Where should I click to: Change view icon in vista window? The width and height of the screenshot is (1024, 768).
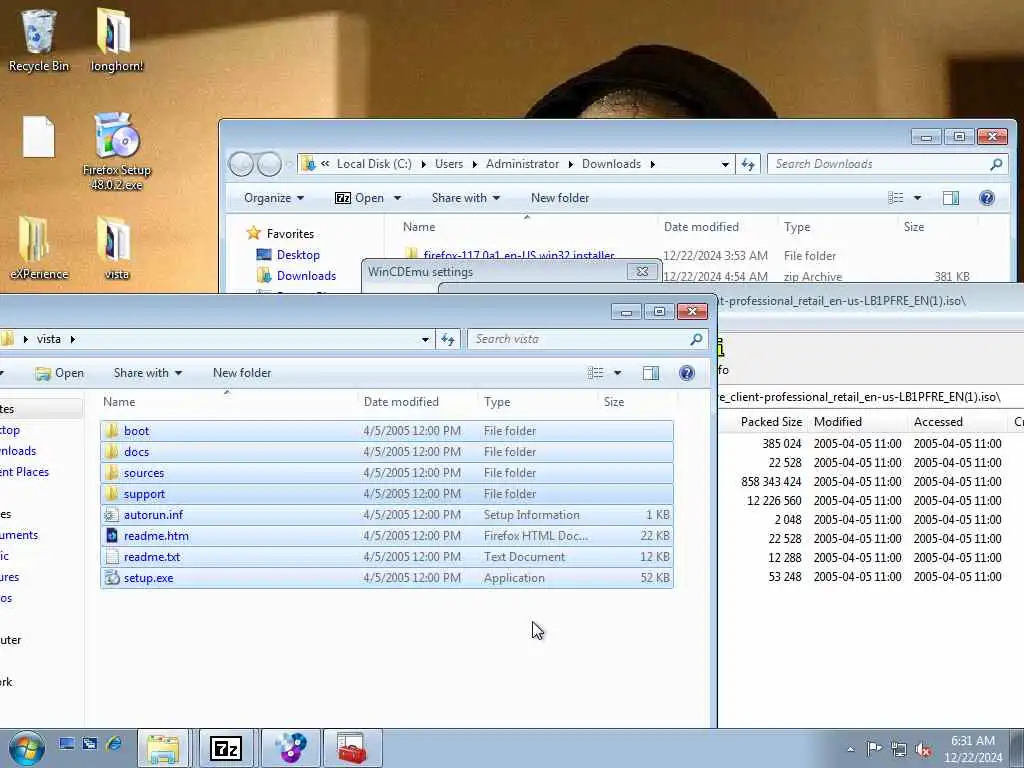pos(596,373)
